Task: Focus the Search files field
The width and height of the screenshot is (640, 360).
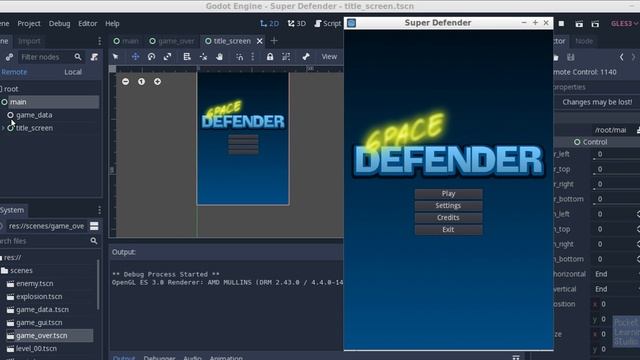Action: pyautogui.click(x=45, y=241)
